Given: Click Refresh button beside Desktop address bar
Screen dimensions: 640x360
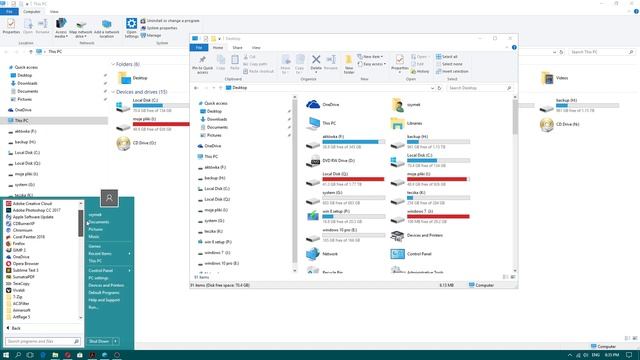Looking at the screenshot, I should (440, 88).
